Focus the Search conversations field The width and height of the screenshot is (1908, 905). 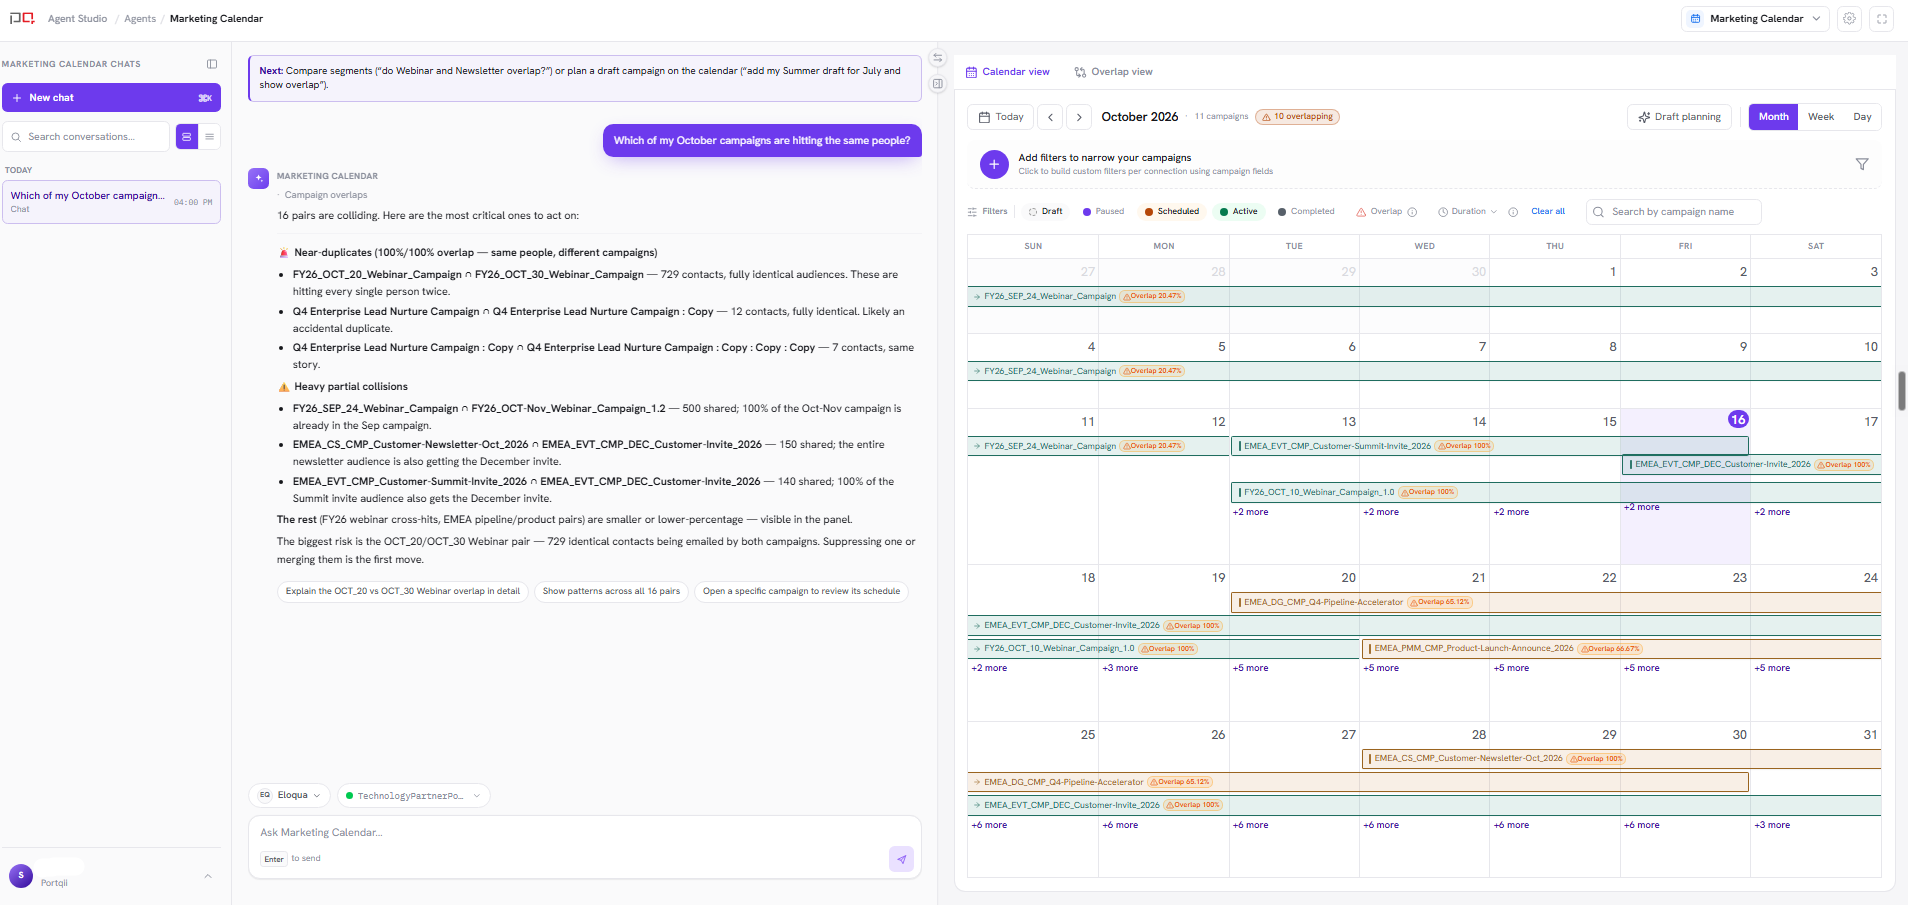tap(87, 137)
